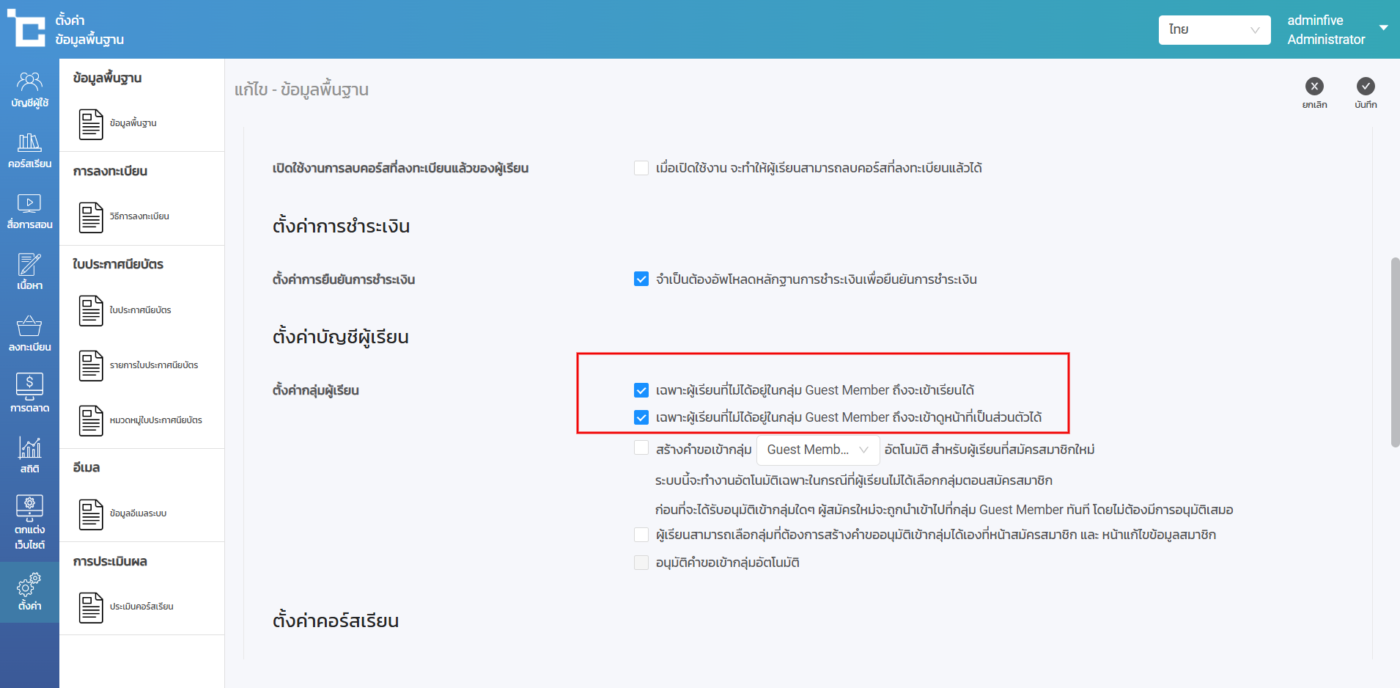Image resolution: width=1400 pixels, height=688 pixels.
Task: Open บัญชีผู้ใช้ user accounts in sidebar
Action: 30,89
